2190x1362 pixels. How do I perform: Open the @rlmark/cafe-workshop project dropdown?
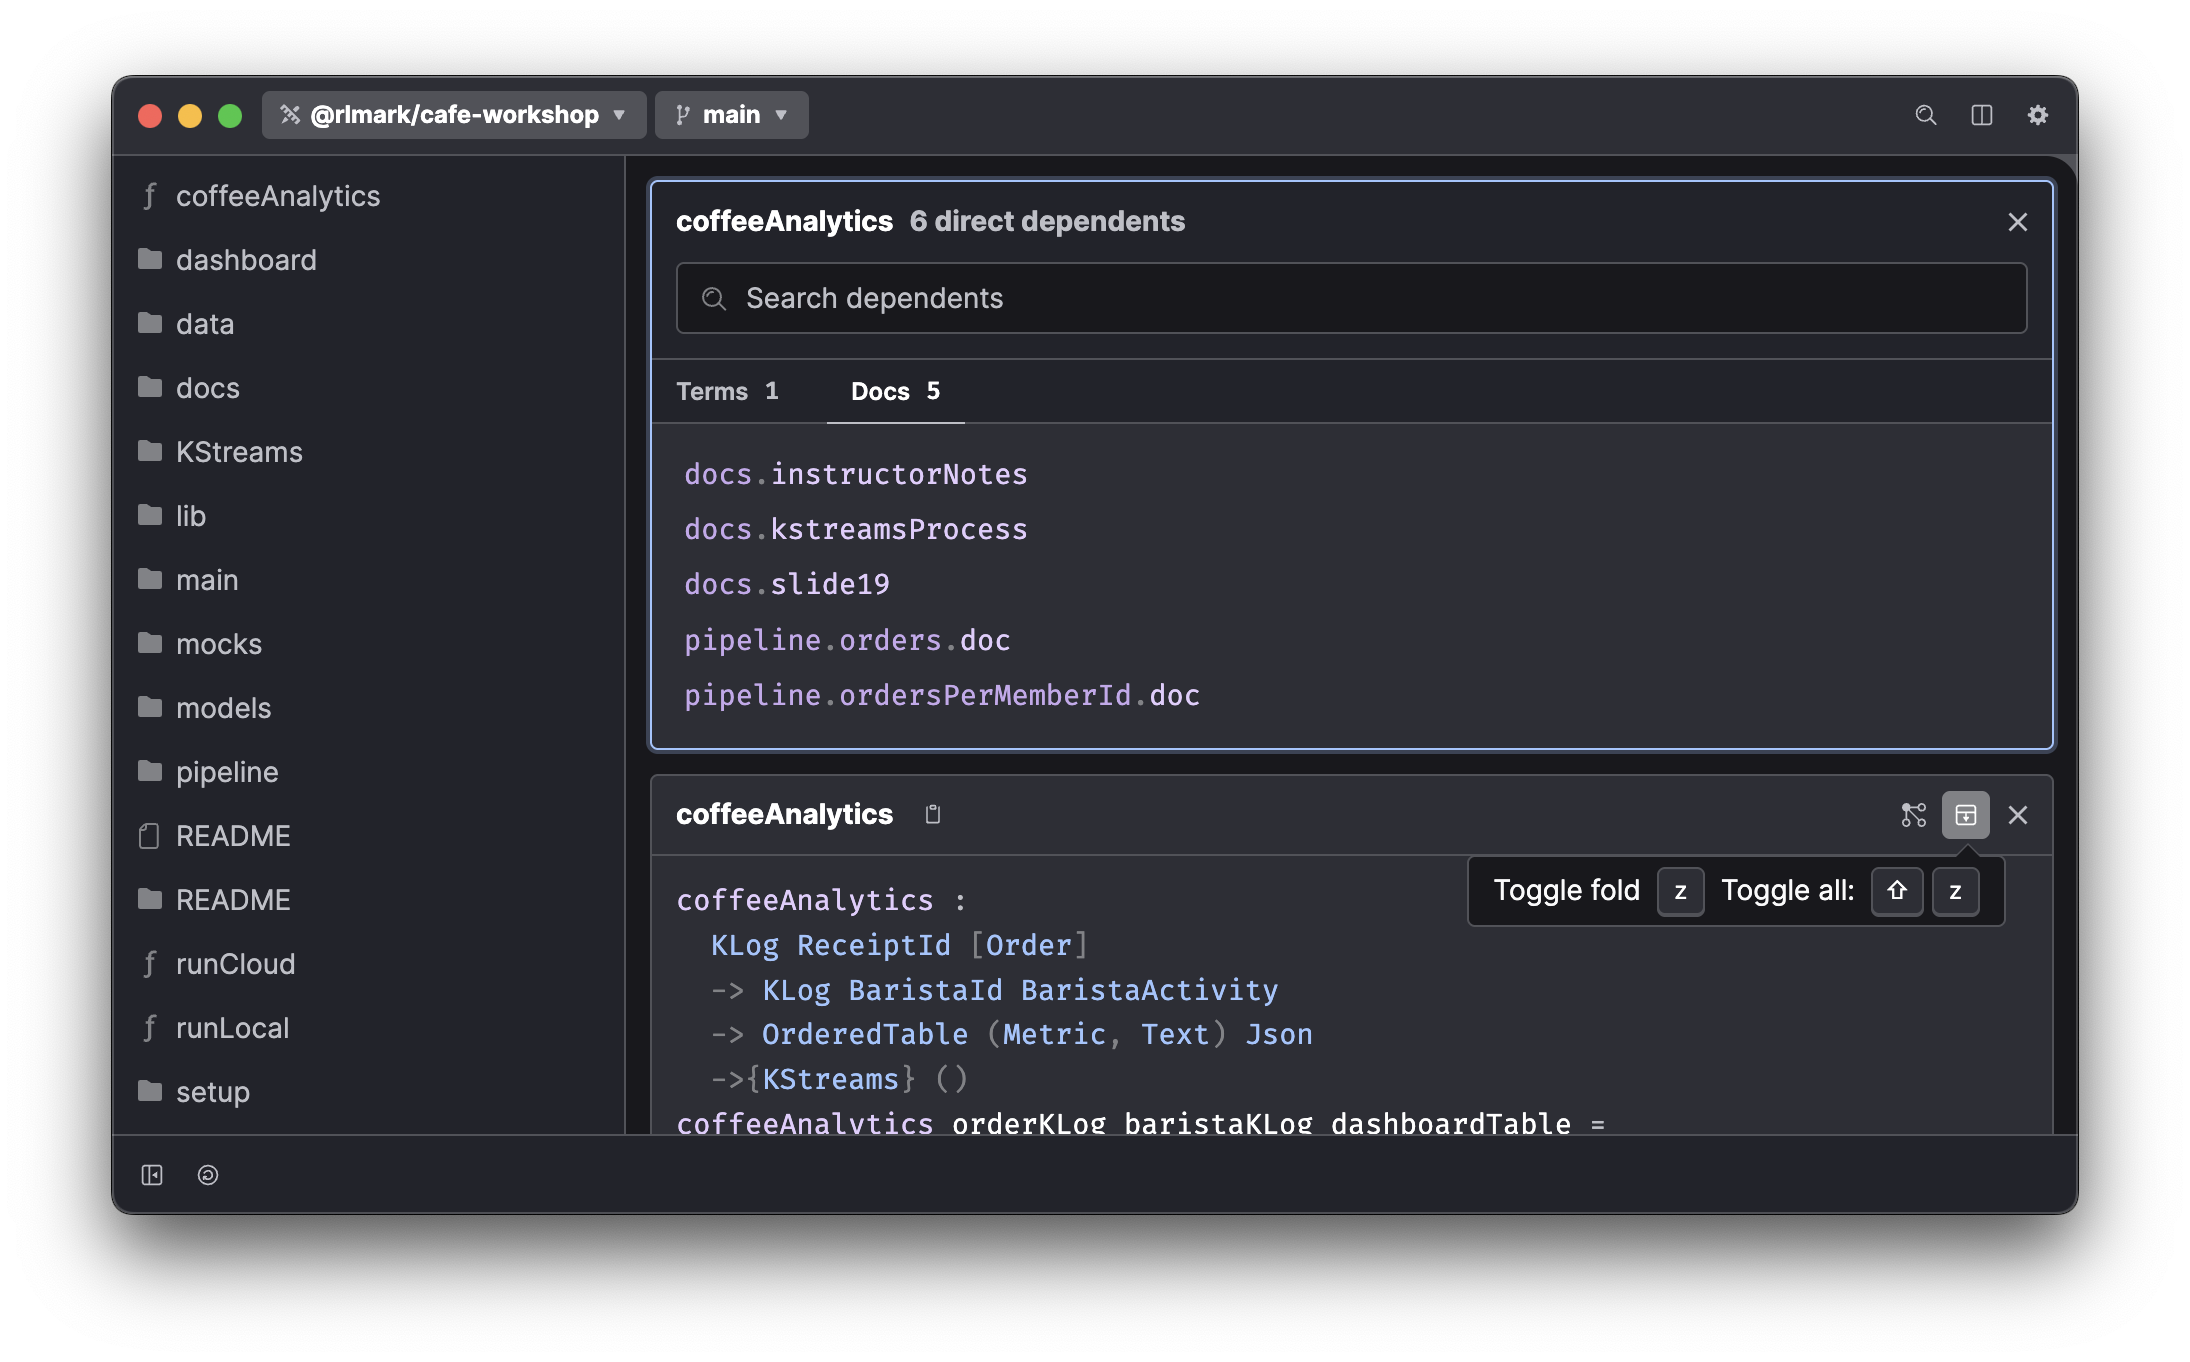click(x=454, y=115)
